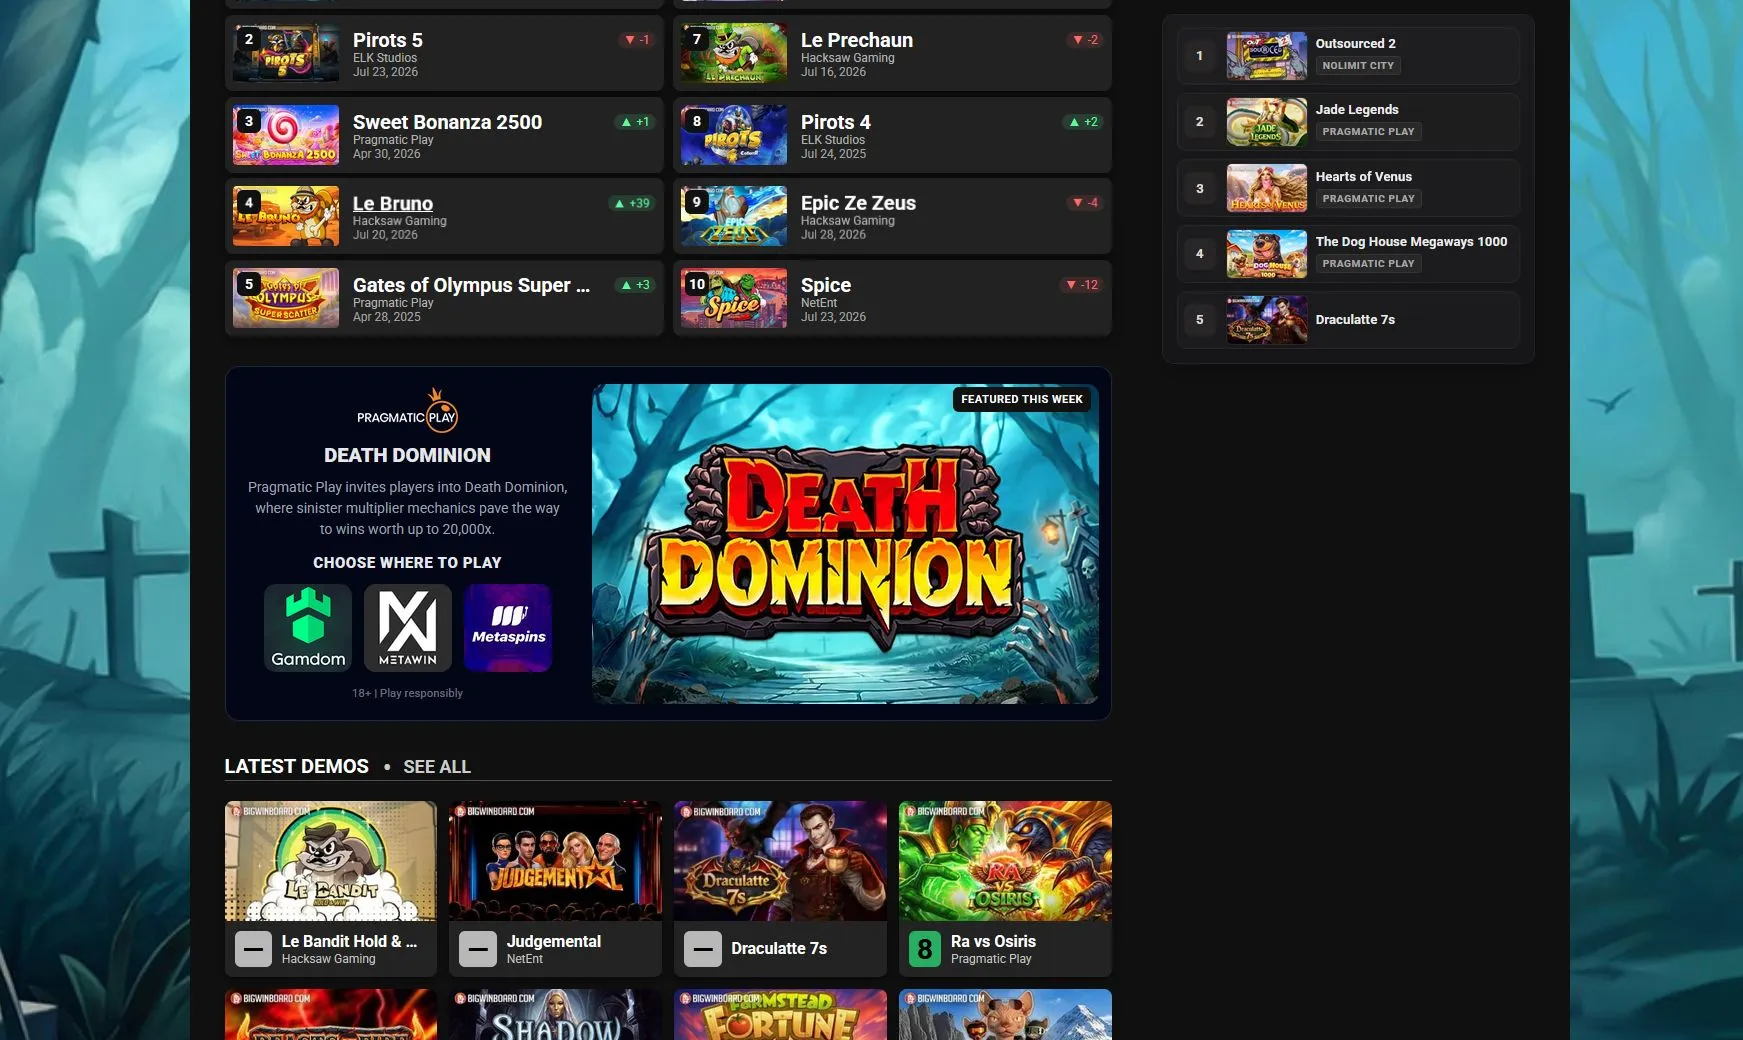Open the Le Bandit Hold demo thumbnail
The width and height of the screenshot is (1743, 1040).
point(331,861)
